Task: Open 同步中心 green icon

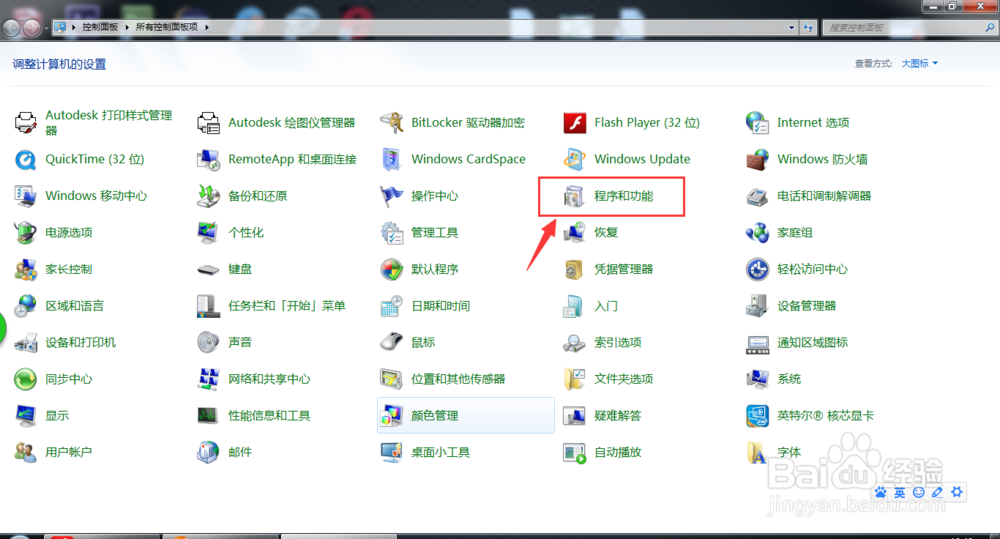Action: 26,379
